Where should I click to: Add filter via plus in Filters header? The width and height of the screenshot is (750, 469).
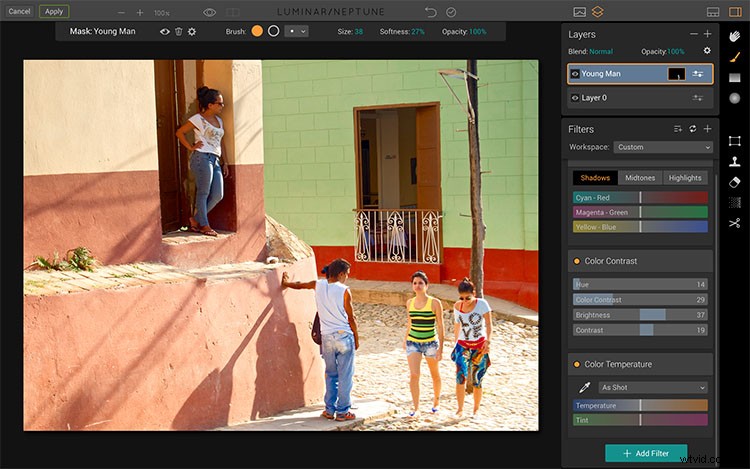707,129
